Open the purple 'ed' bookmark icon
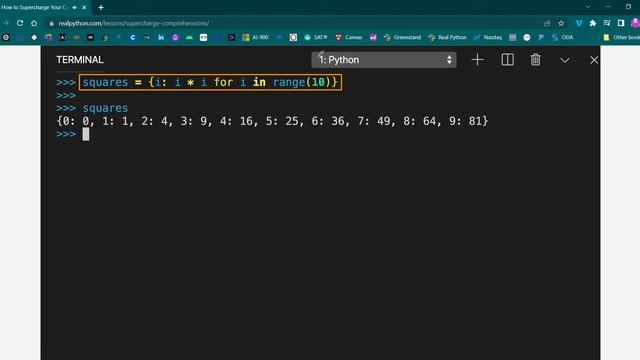640x360 pixels. click(373, 37)
